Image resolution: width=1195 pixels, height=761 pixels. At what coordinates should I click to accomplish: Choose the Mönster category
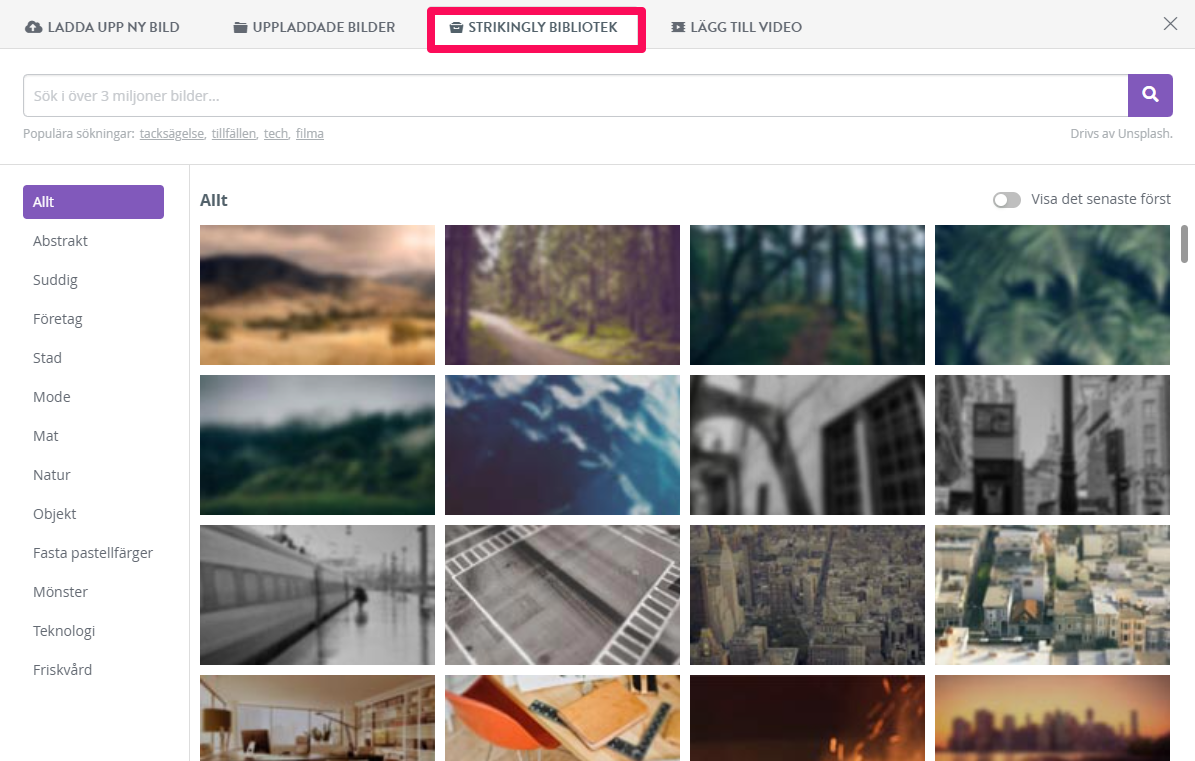point(60,592)
